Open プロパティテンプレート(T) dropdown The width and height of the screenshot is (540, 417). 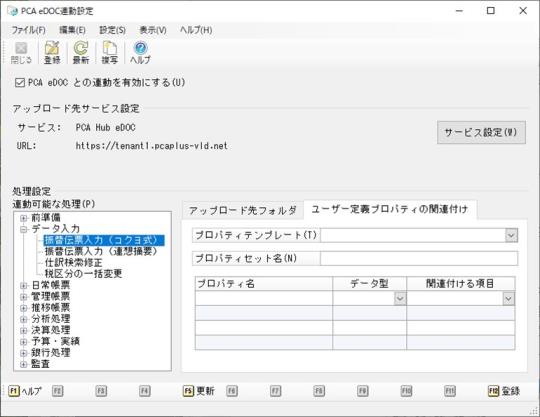[511, 236]
